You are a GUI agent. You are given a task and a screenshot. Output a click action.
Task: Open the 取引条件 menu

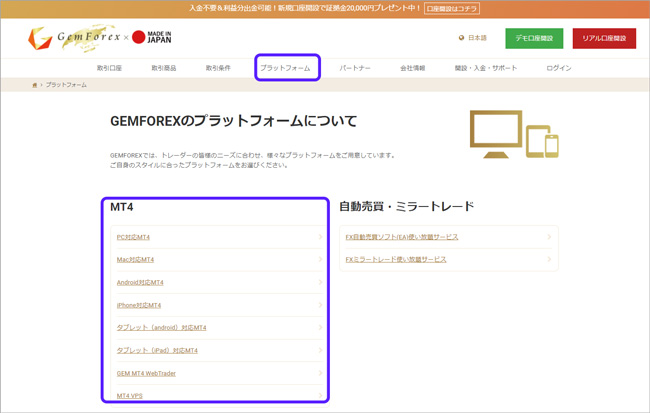[218, 68]
